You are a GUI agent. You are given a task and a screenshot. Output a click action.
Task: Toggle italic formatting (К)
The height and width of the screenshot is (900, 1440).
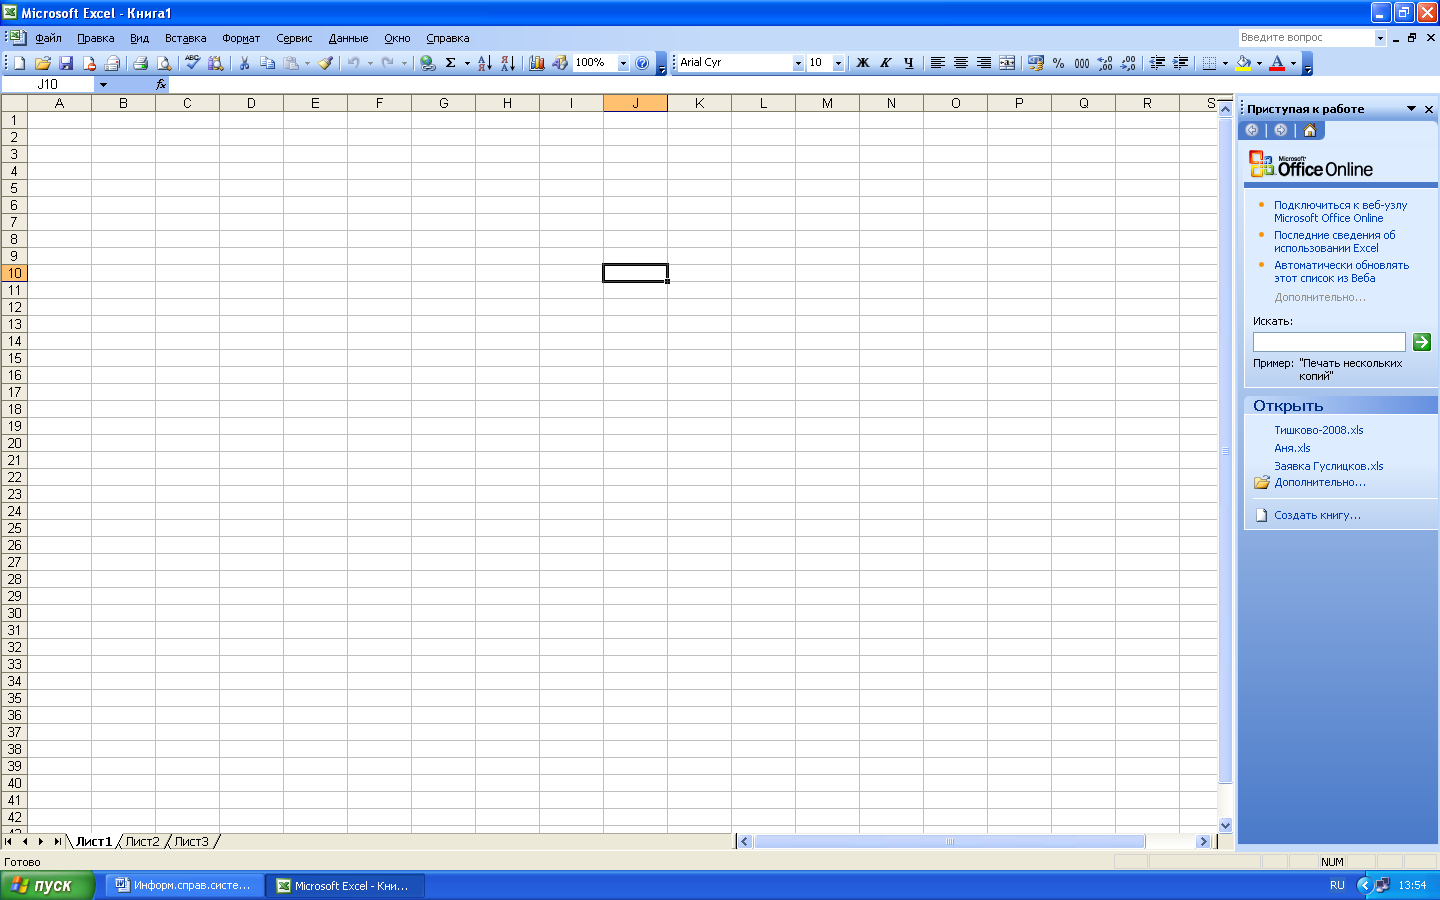pyautogui.click(x=885, y=63)
